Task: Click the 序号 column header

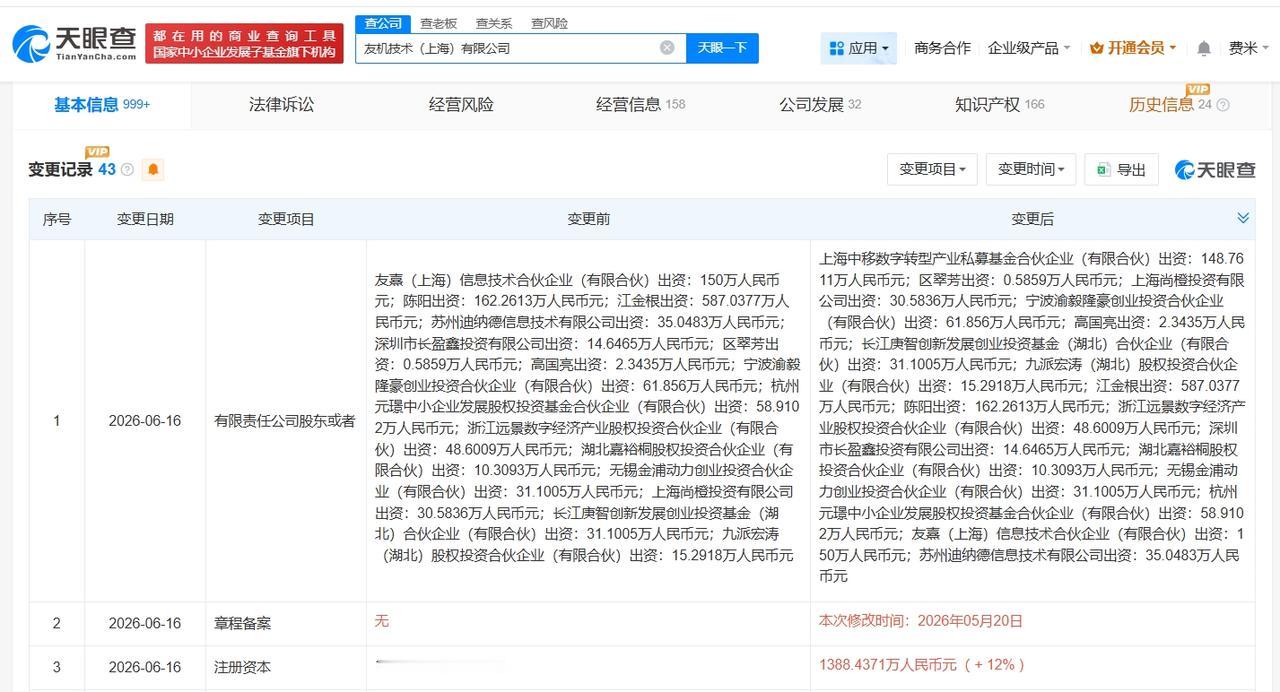Action: pyautogui.click(x=57, y=219)
